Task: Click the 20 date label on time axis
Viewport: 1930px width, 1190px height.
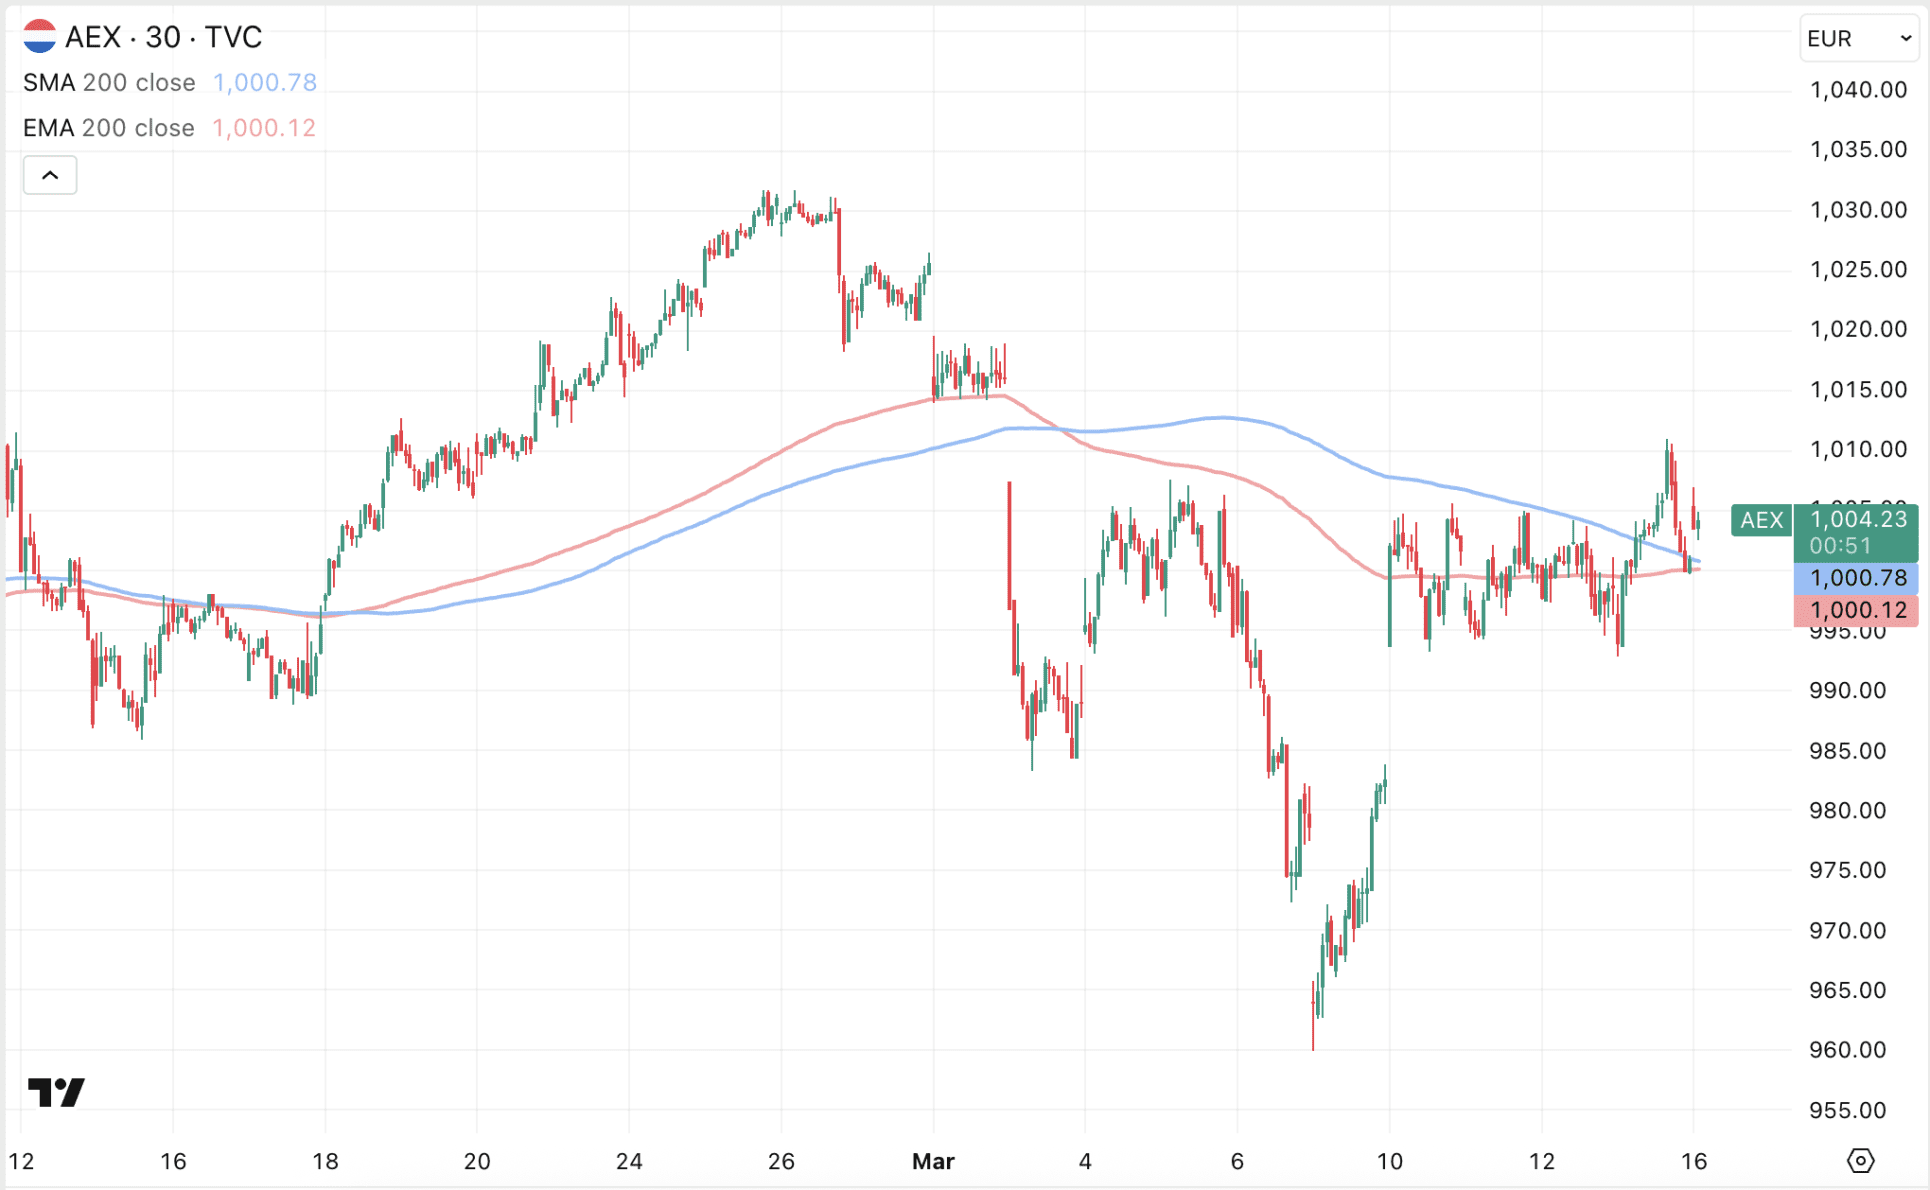Action: (477, 1161)
